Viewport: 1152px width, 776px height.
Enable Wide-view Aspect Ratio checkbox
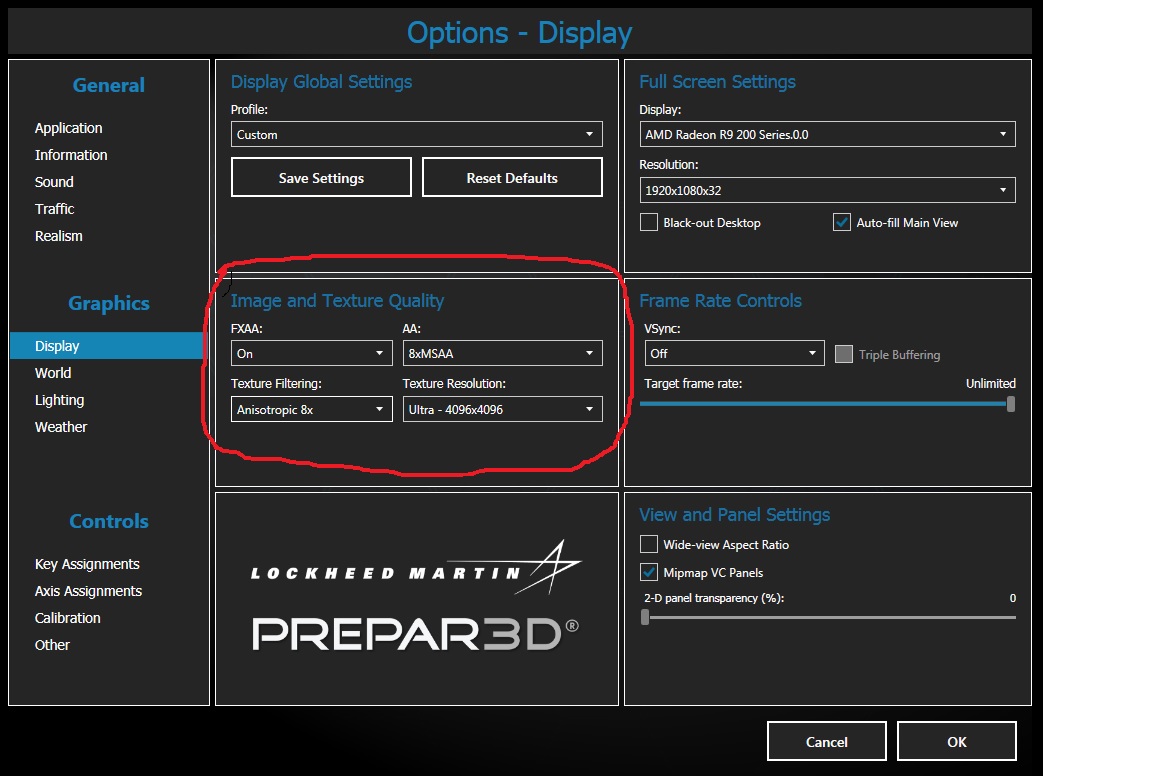[x=649, y=544]
